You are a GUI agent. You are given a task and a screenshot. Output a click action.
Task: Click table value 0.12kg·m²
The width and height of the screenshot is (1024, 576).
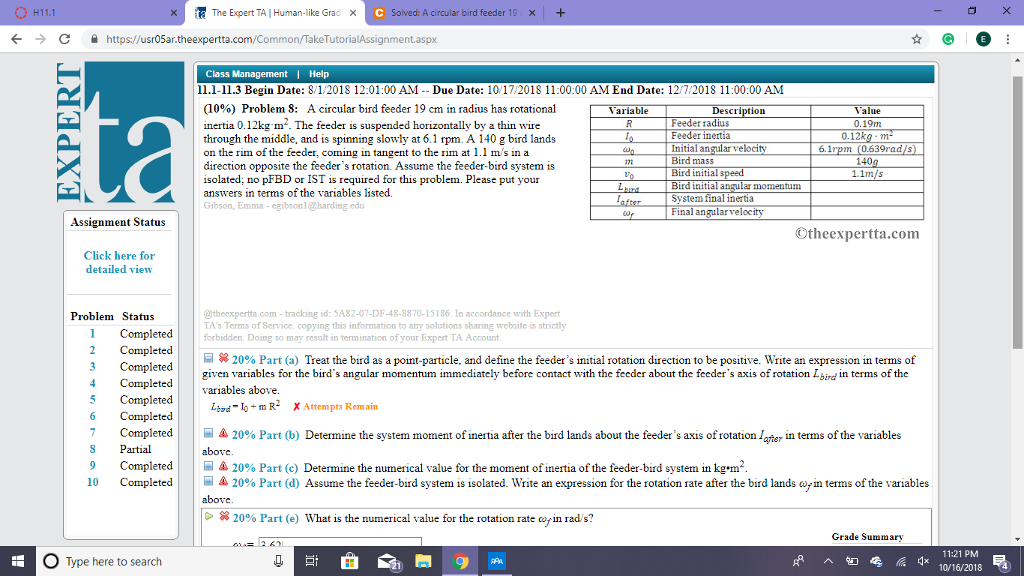point(867,136)
